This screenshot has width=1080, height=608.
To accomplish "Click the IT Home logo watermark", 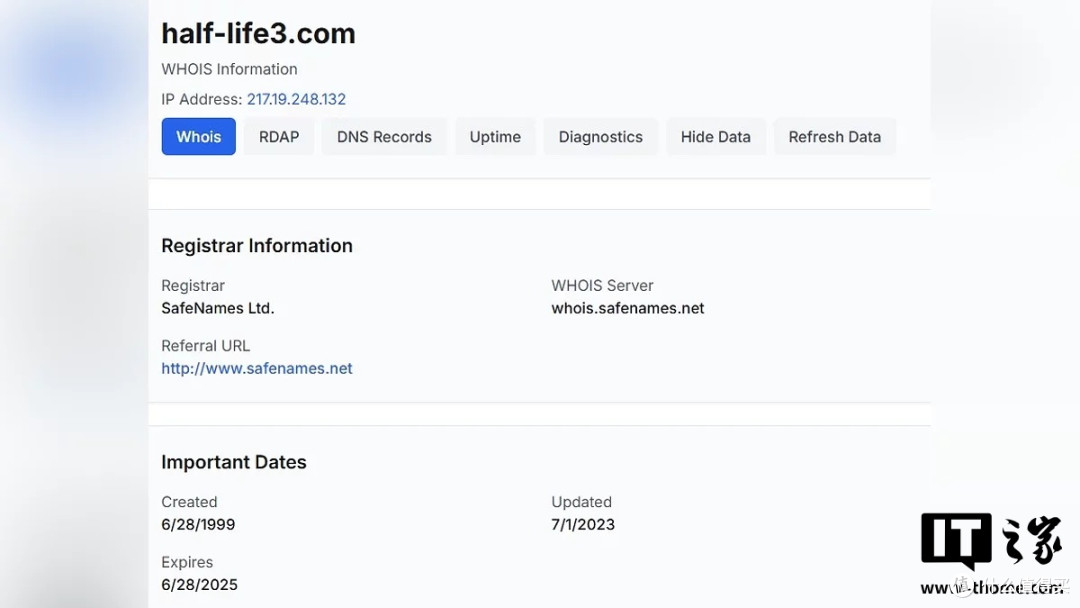I will [991, 541].
